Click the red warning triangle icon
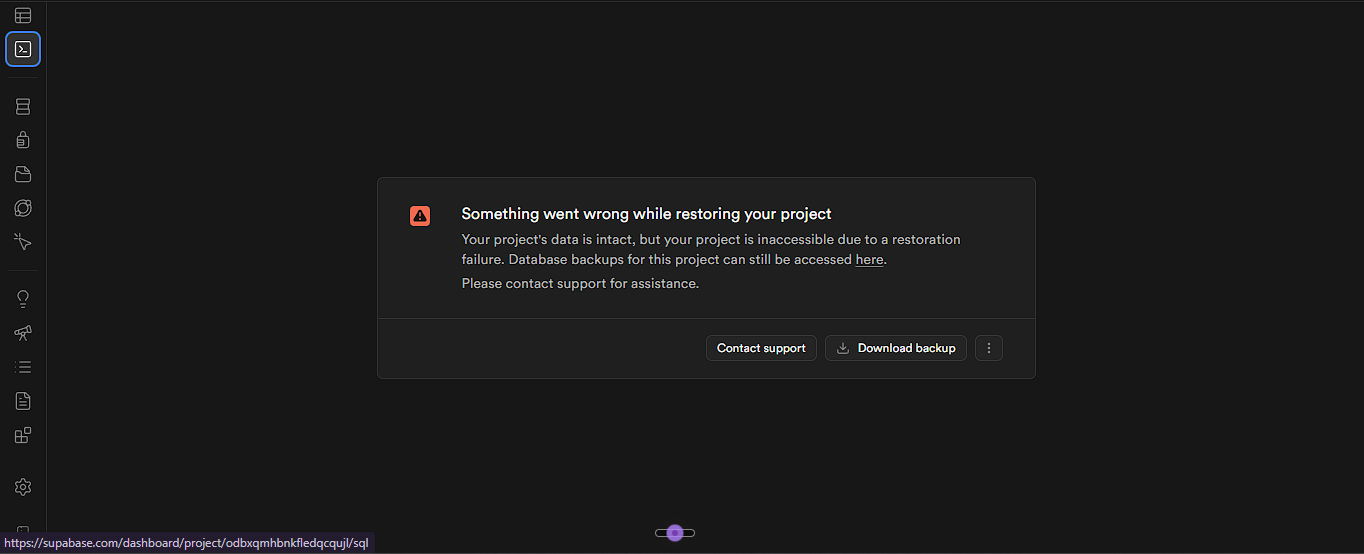1364x554 pixels. click(420, 215)
